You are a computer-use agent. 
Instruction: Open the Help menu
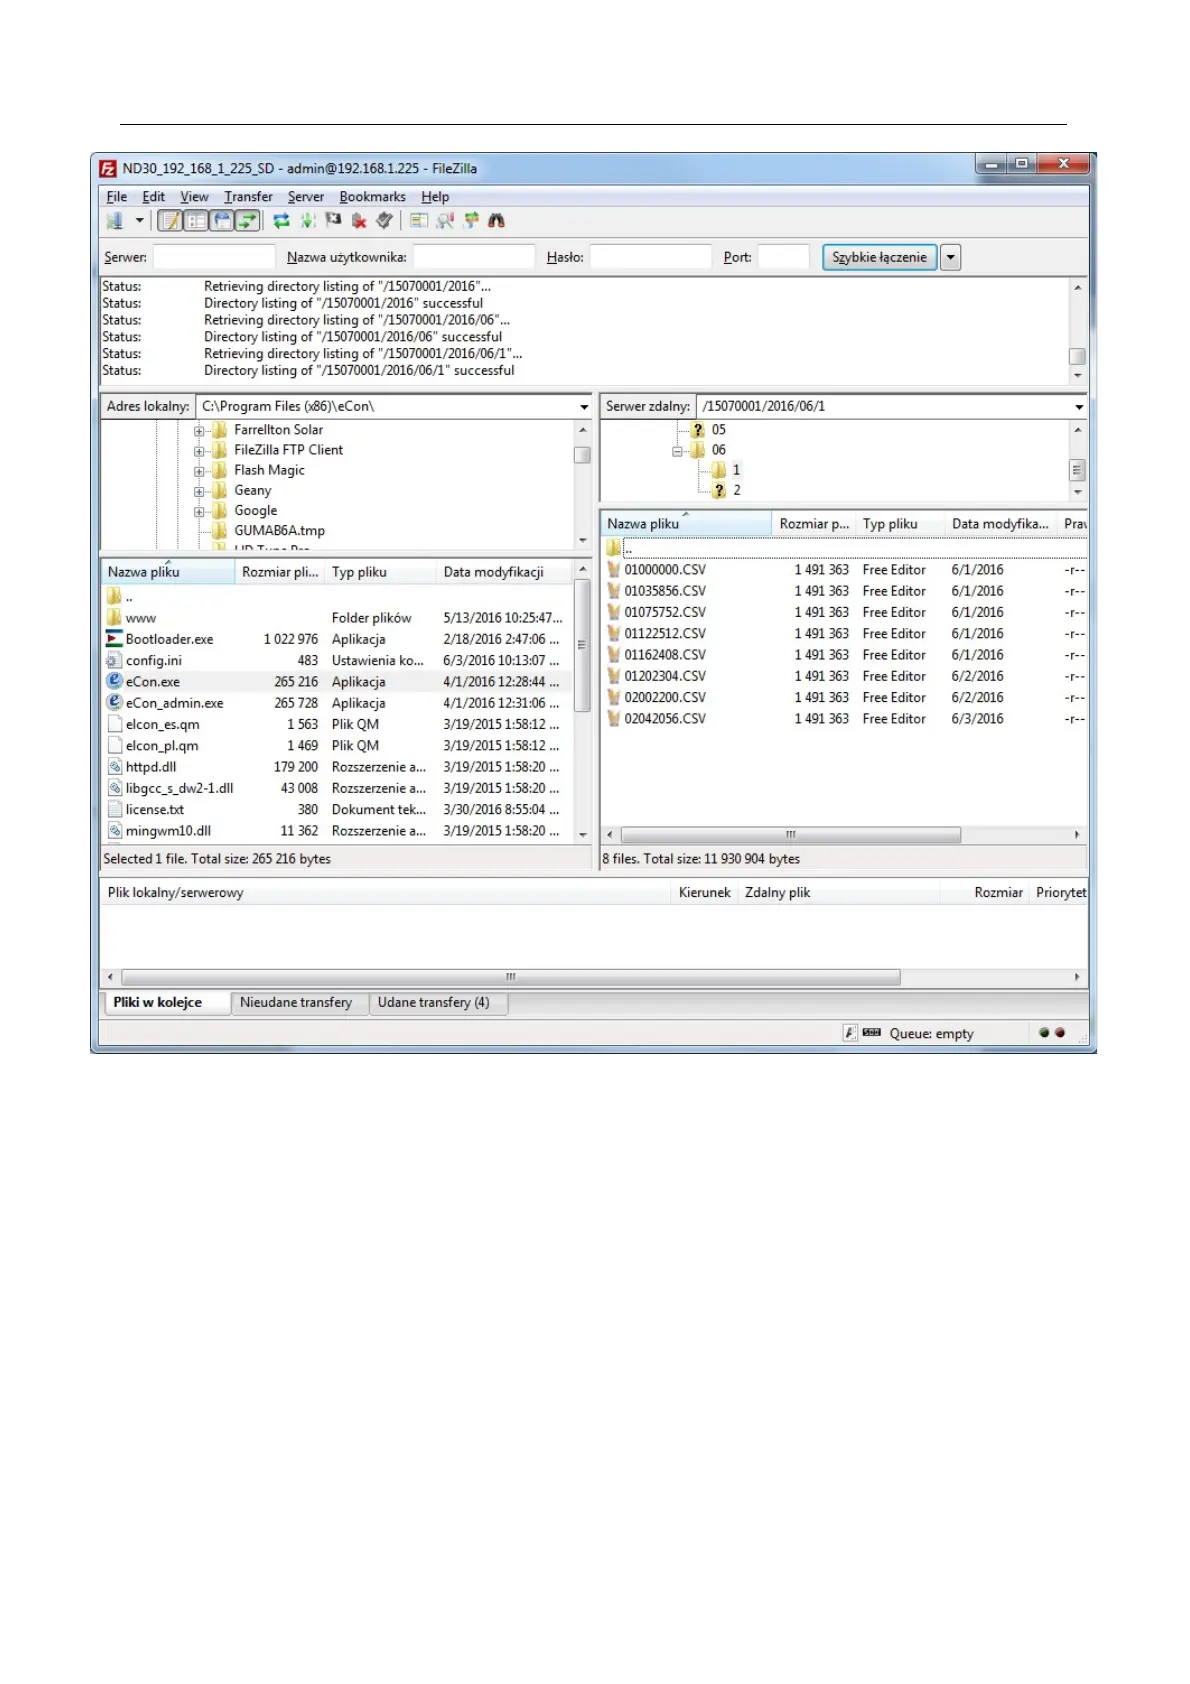(x=435, y=197)
